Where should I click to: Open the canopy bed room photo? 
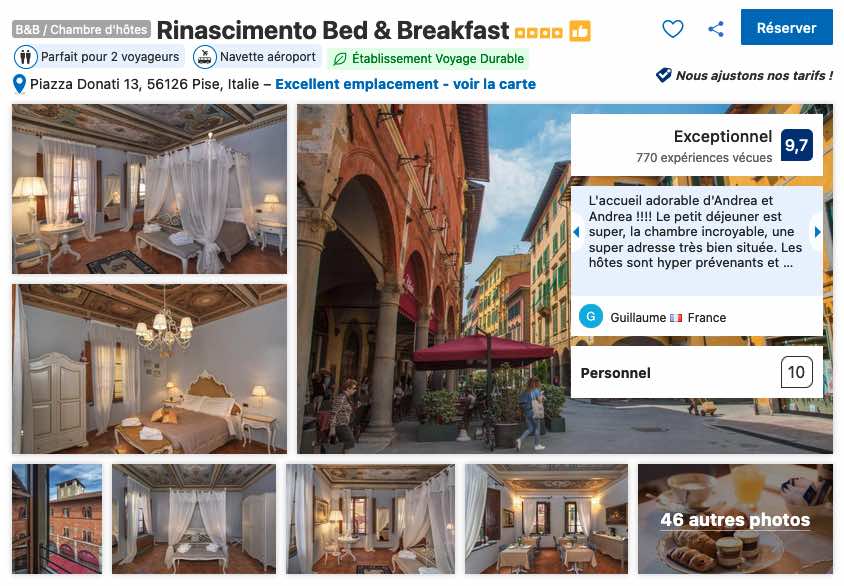pos(150,189)
